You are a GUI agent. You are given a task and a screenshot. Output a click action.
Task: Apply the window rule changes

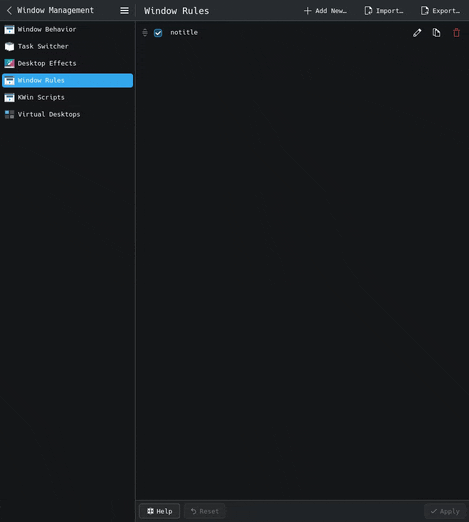(445, 511)
